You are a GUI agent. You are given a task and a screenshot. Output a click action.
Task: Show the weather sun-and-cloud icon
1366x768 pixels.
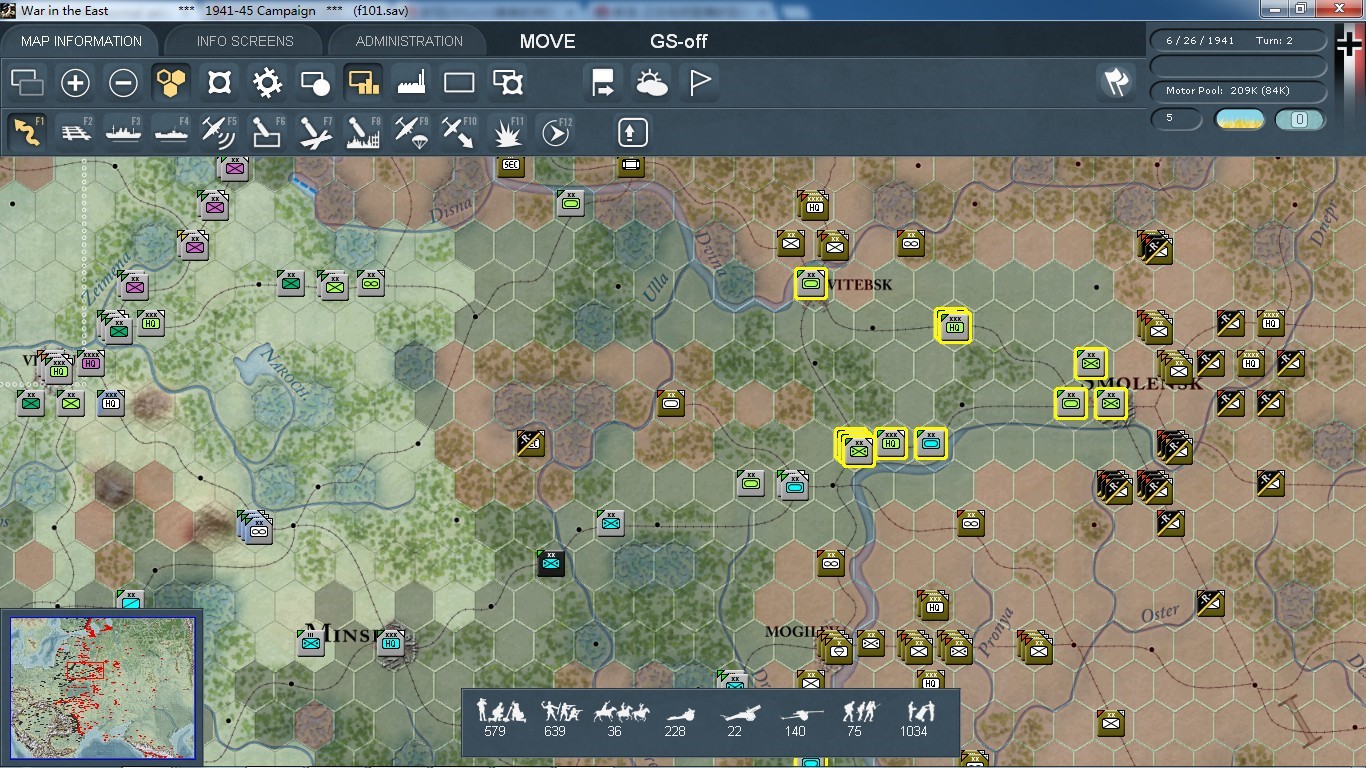click(x=652, y=83)
